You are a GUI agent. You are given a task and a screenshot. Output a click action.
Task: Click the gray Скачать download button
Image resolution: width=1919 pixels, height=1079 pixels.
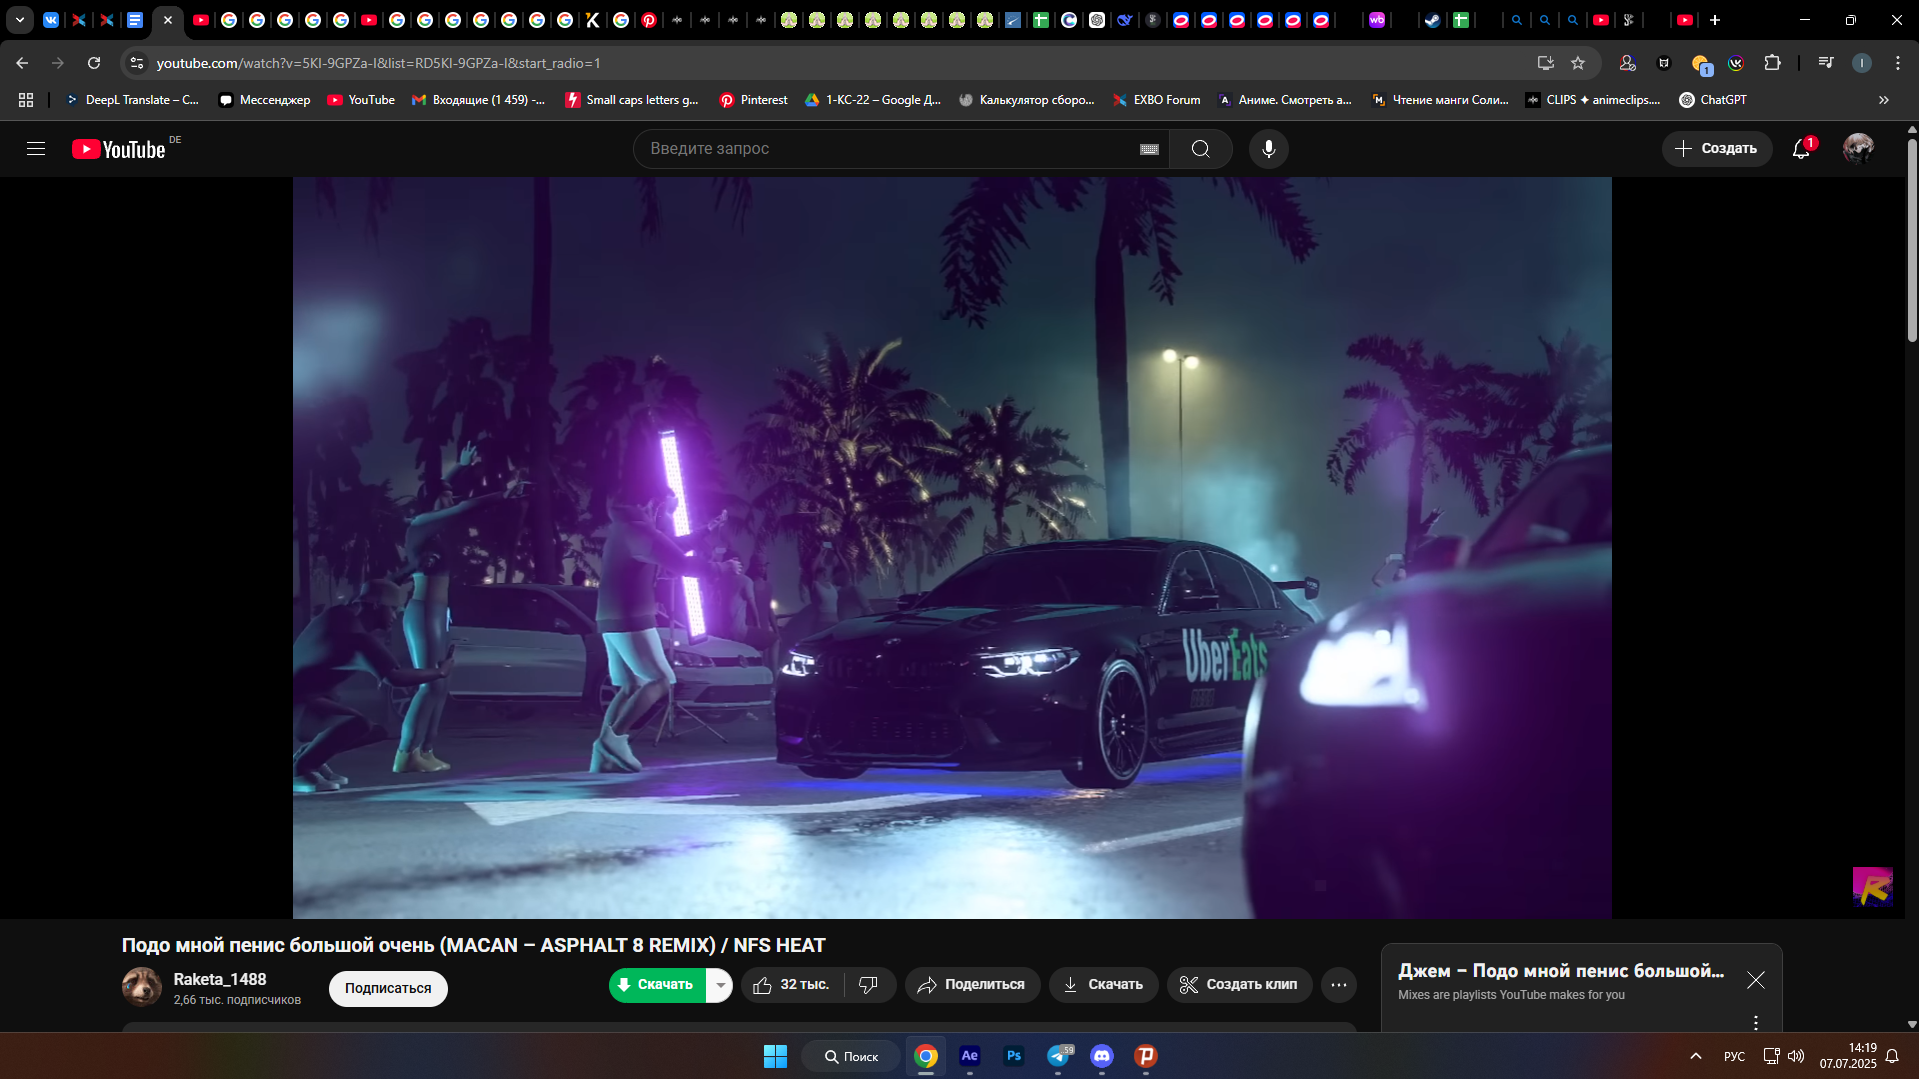tap(1103, 985)
